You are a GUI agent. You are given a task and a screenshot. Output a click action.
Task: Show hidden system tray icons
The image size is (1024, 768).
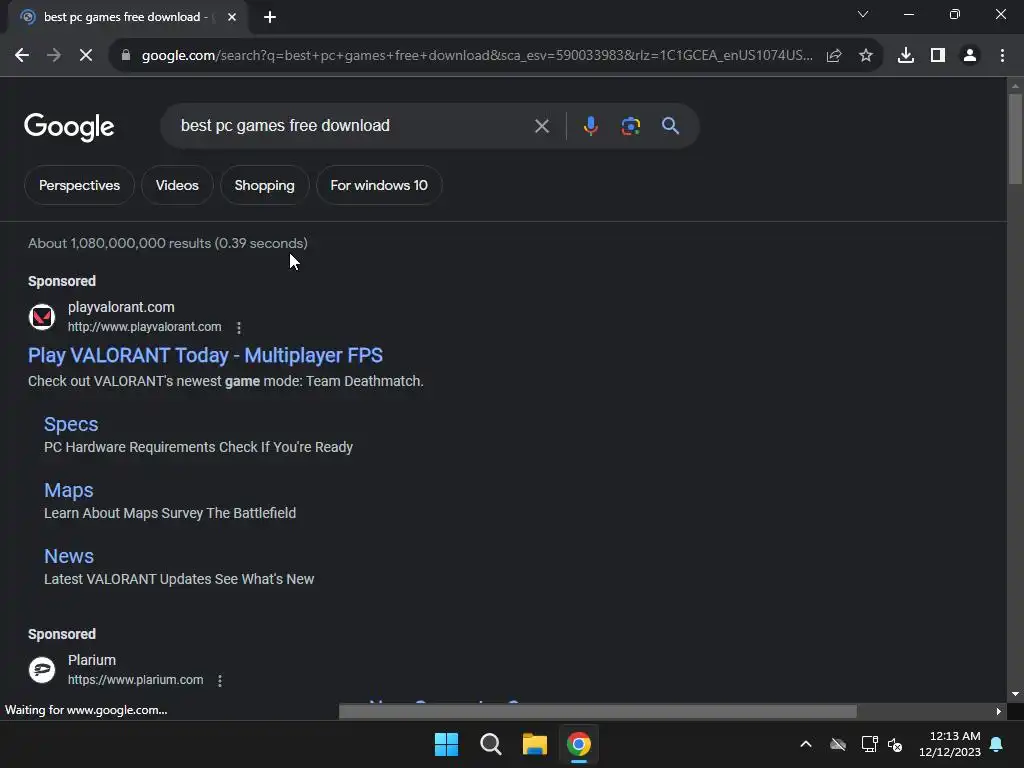pyautogui.click(x=806, y=744)
